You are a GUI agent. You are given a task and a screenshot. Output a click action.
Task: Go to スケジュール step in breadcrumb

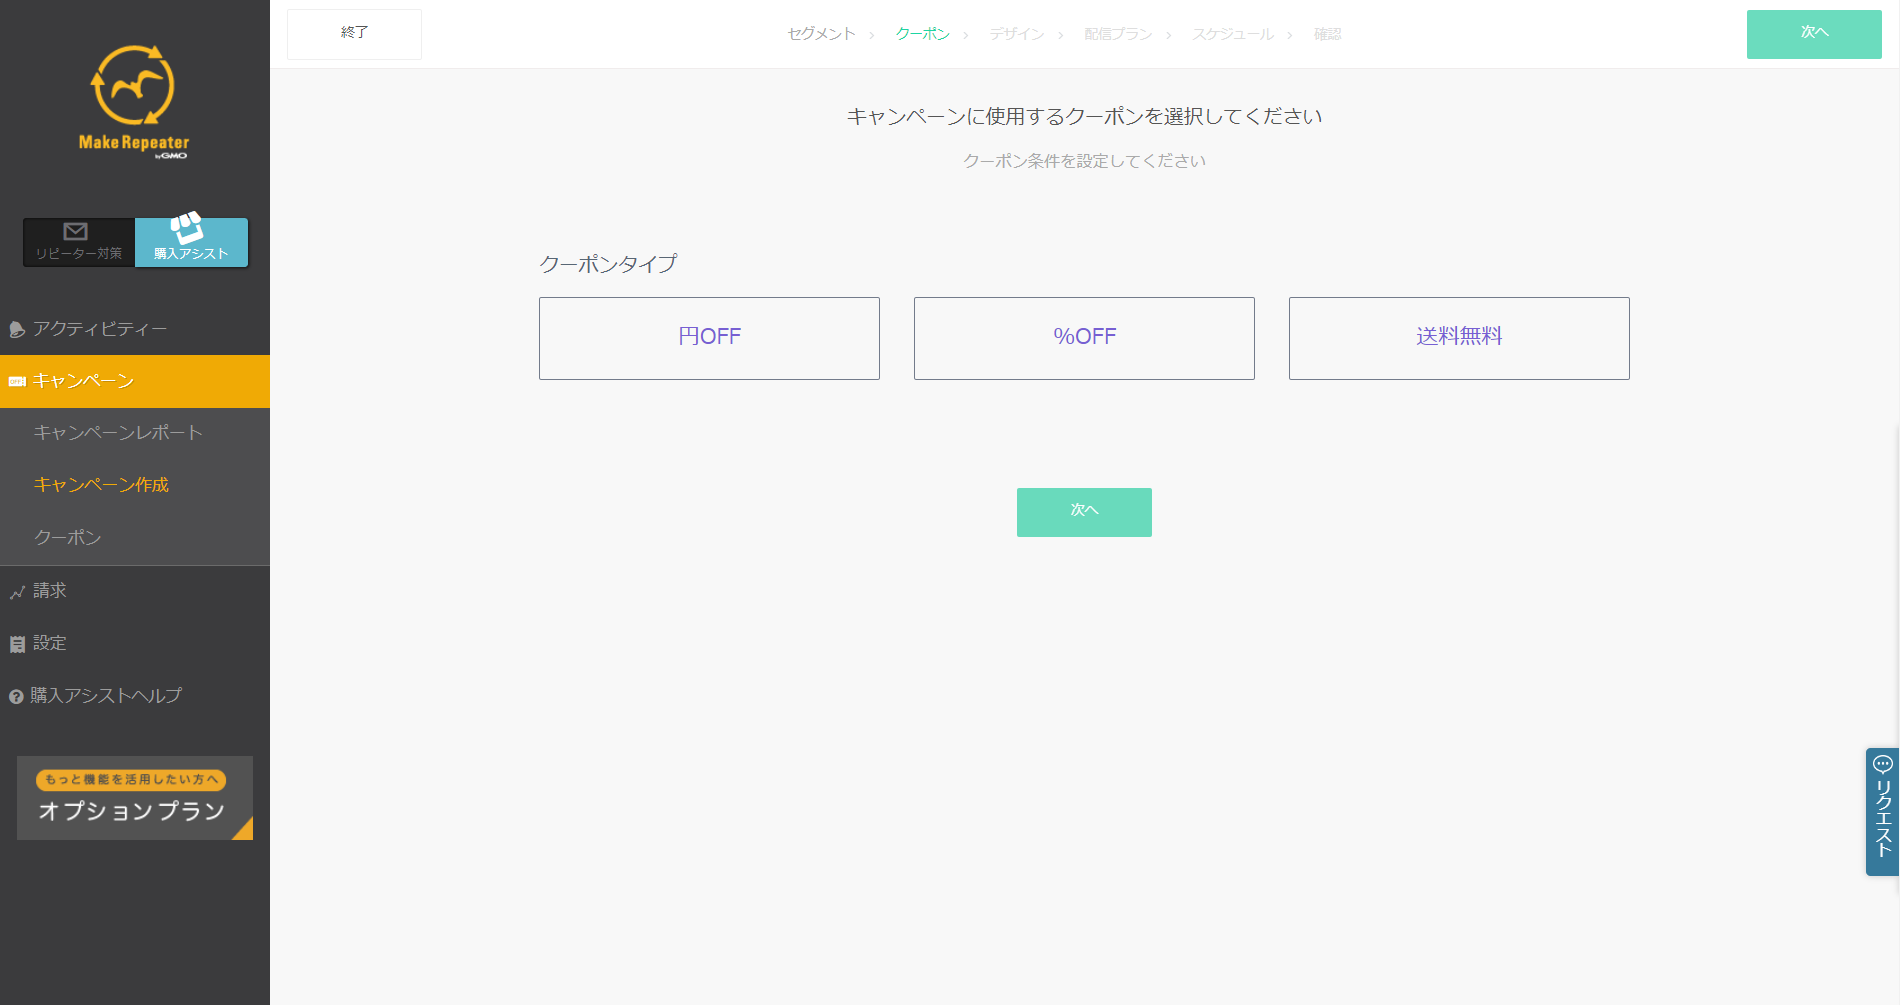point(1233,34)
